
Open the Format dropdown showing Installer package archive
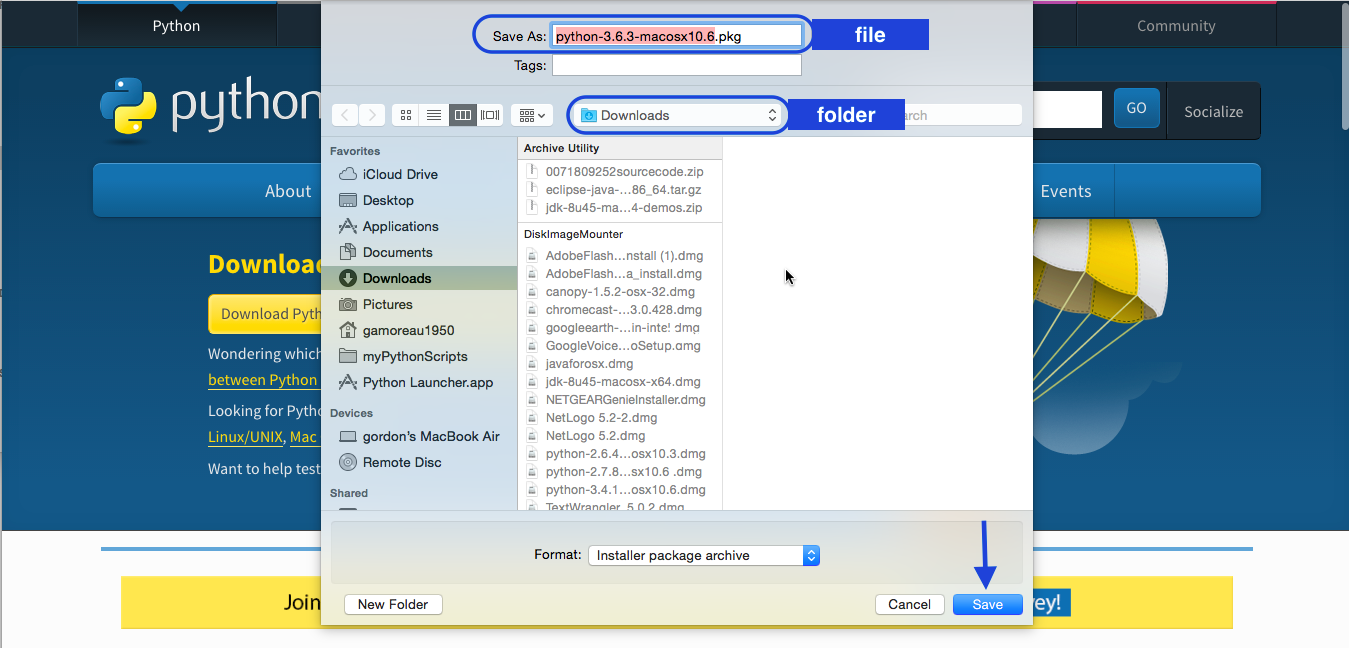(x=704, y=555)
